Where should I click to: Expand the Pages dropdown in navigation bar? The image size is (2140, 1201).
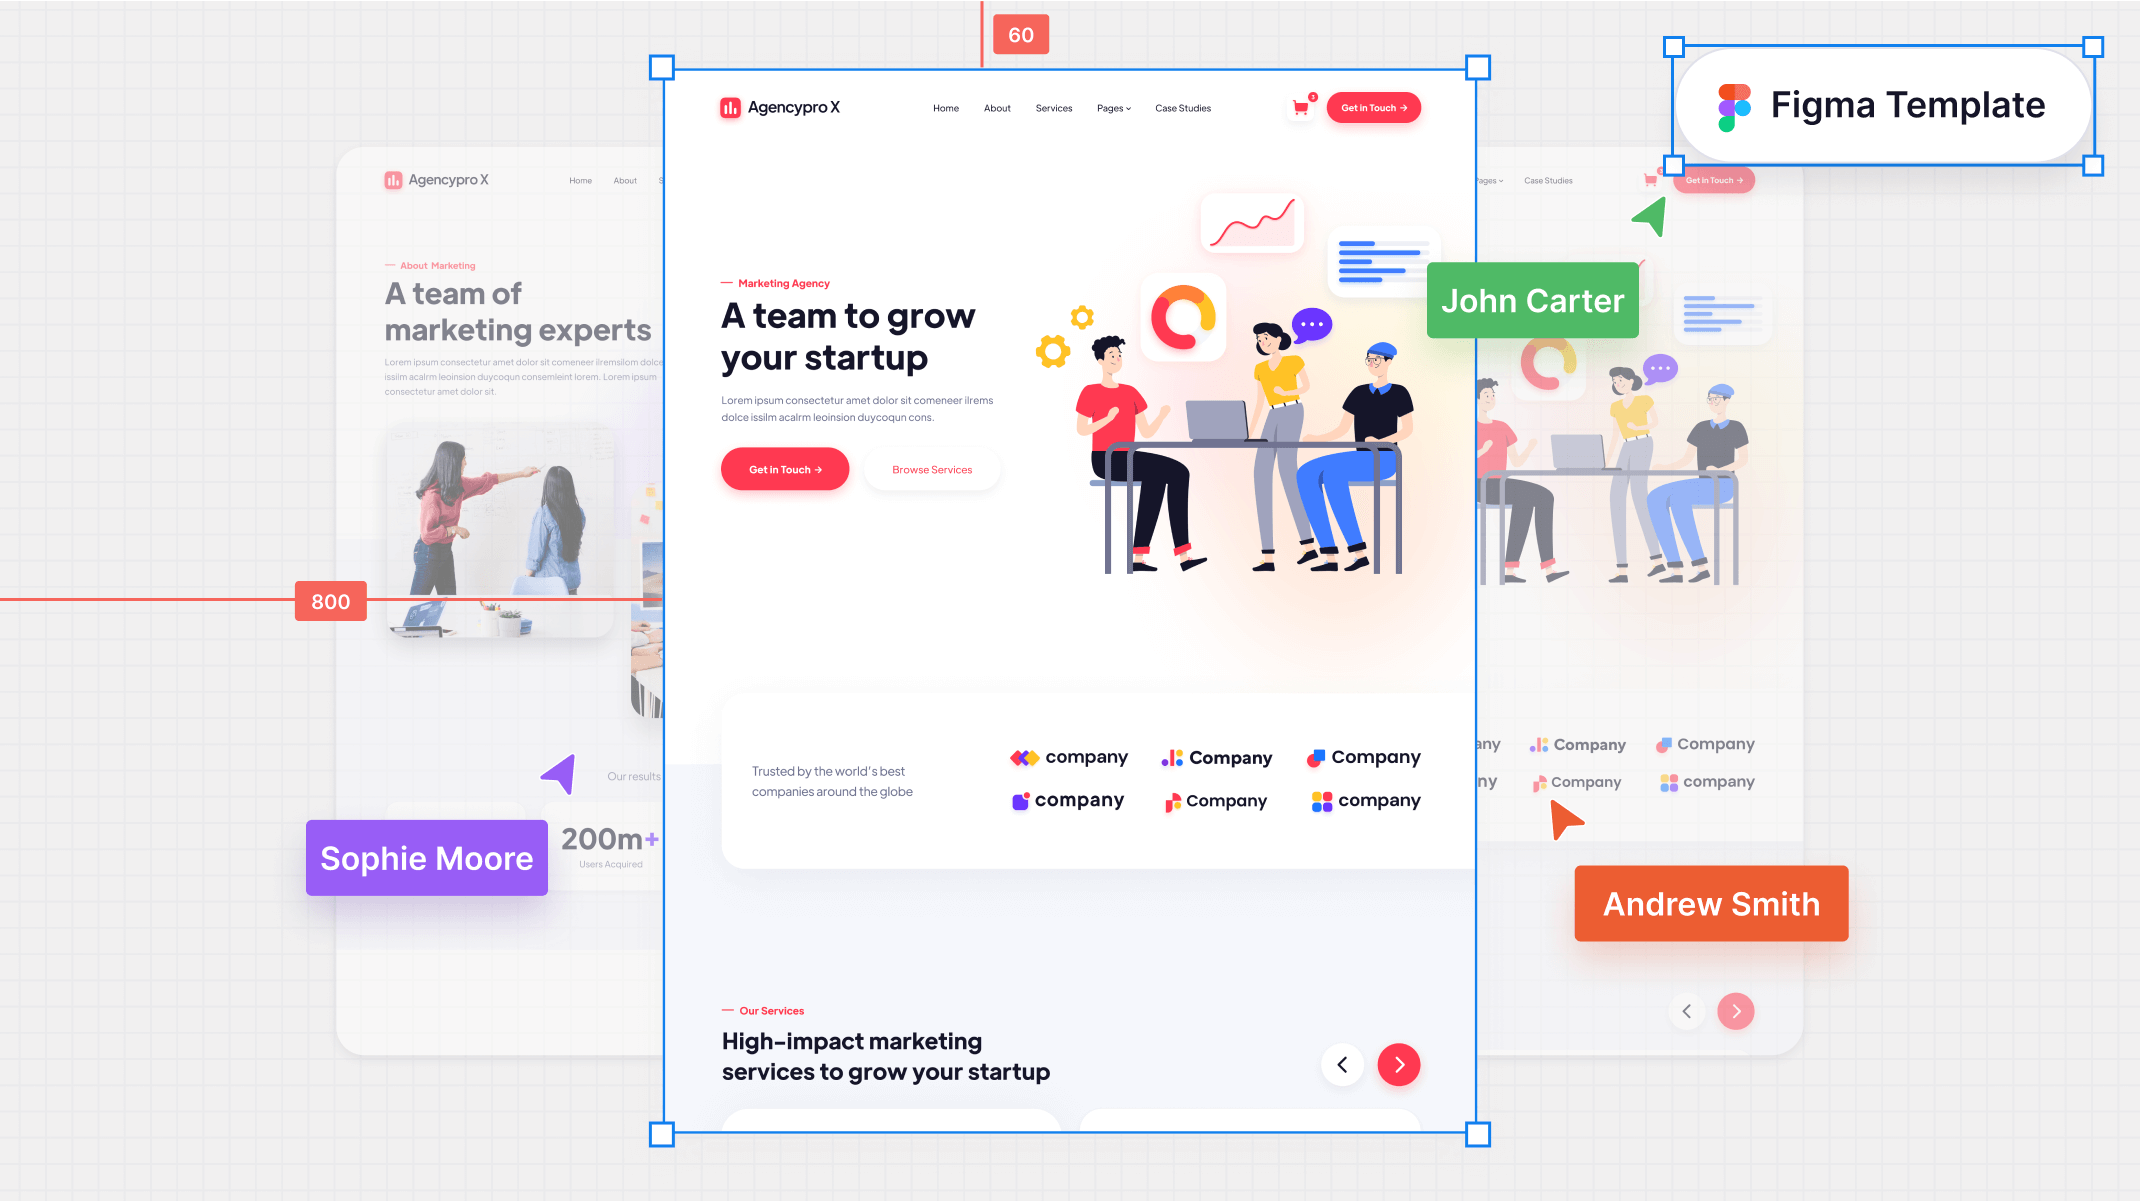point(1113,107)
